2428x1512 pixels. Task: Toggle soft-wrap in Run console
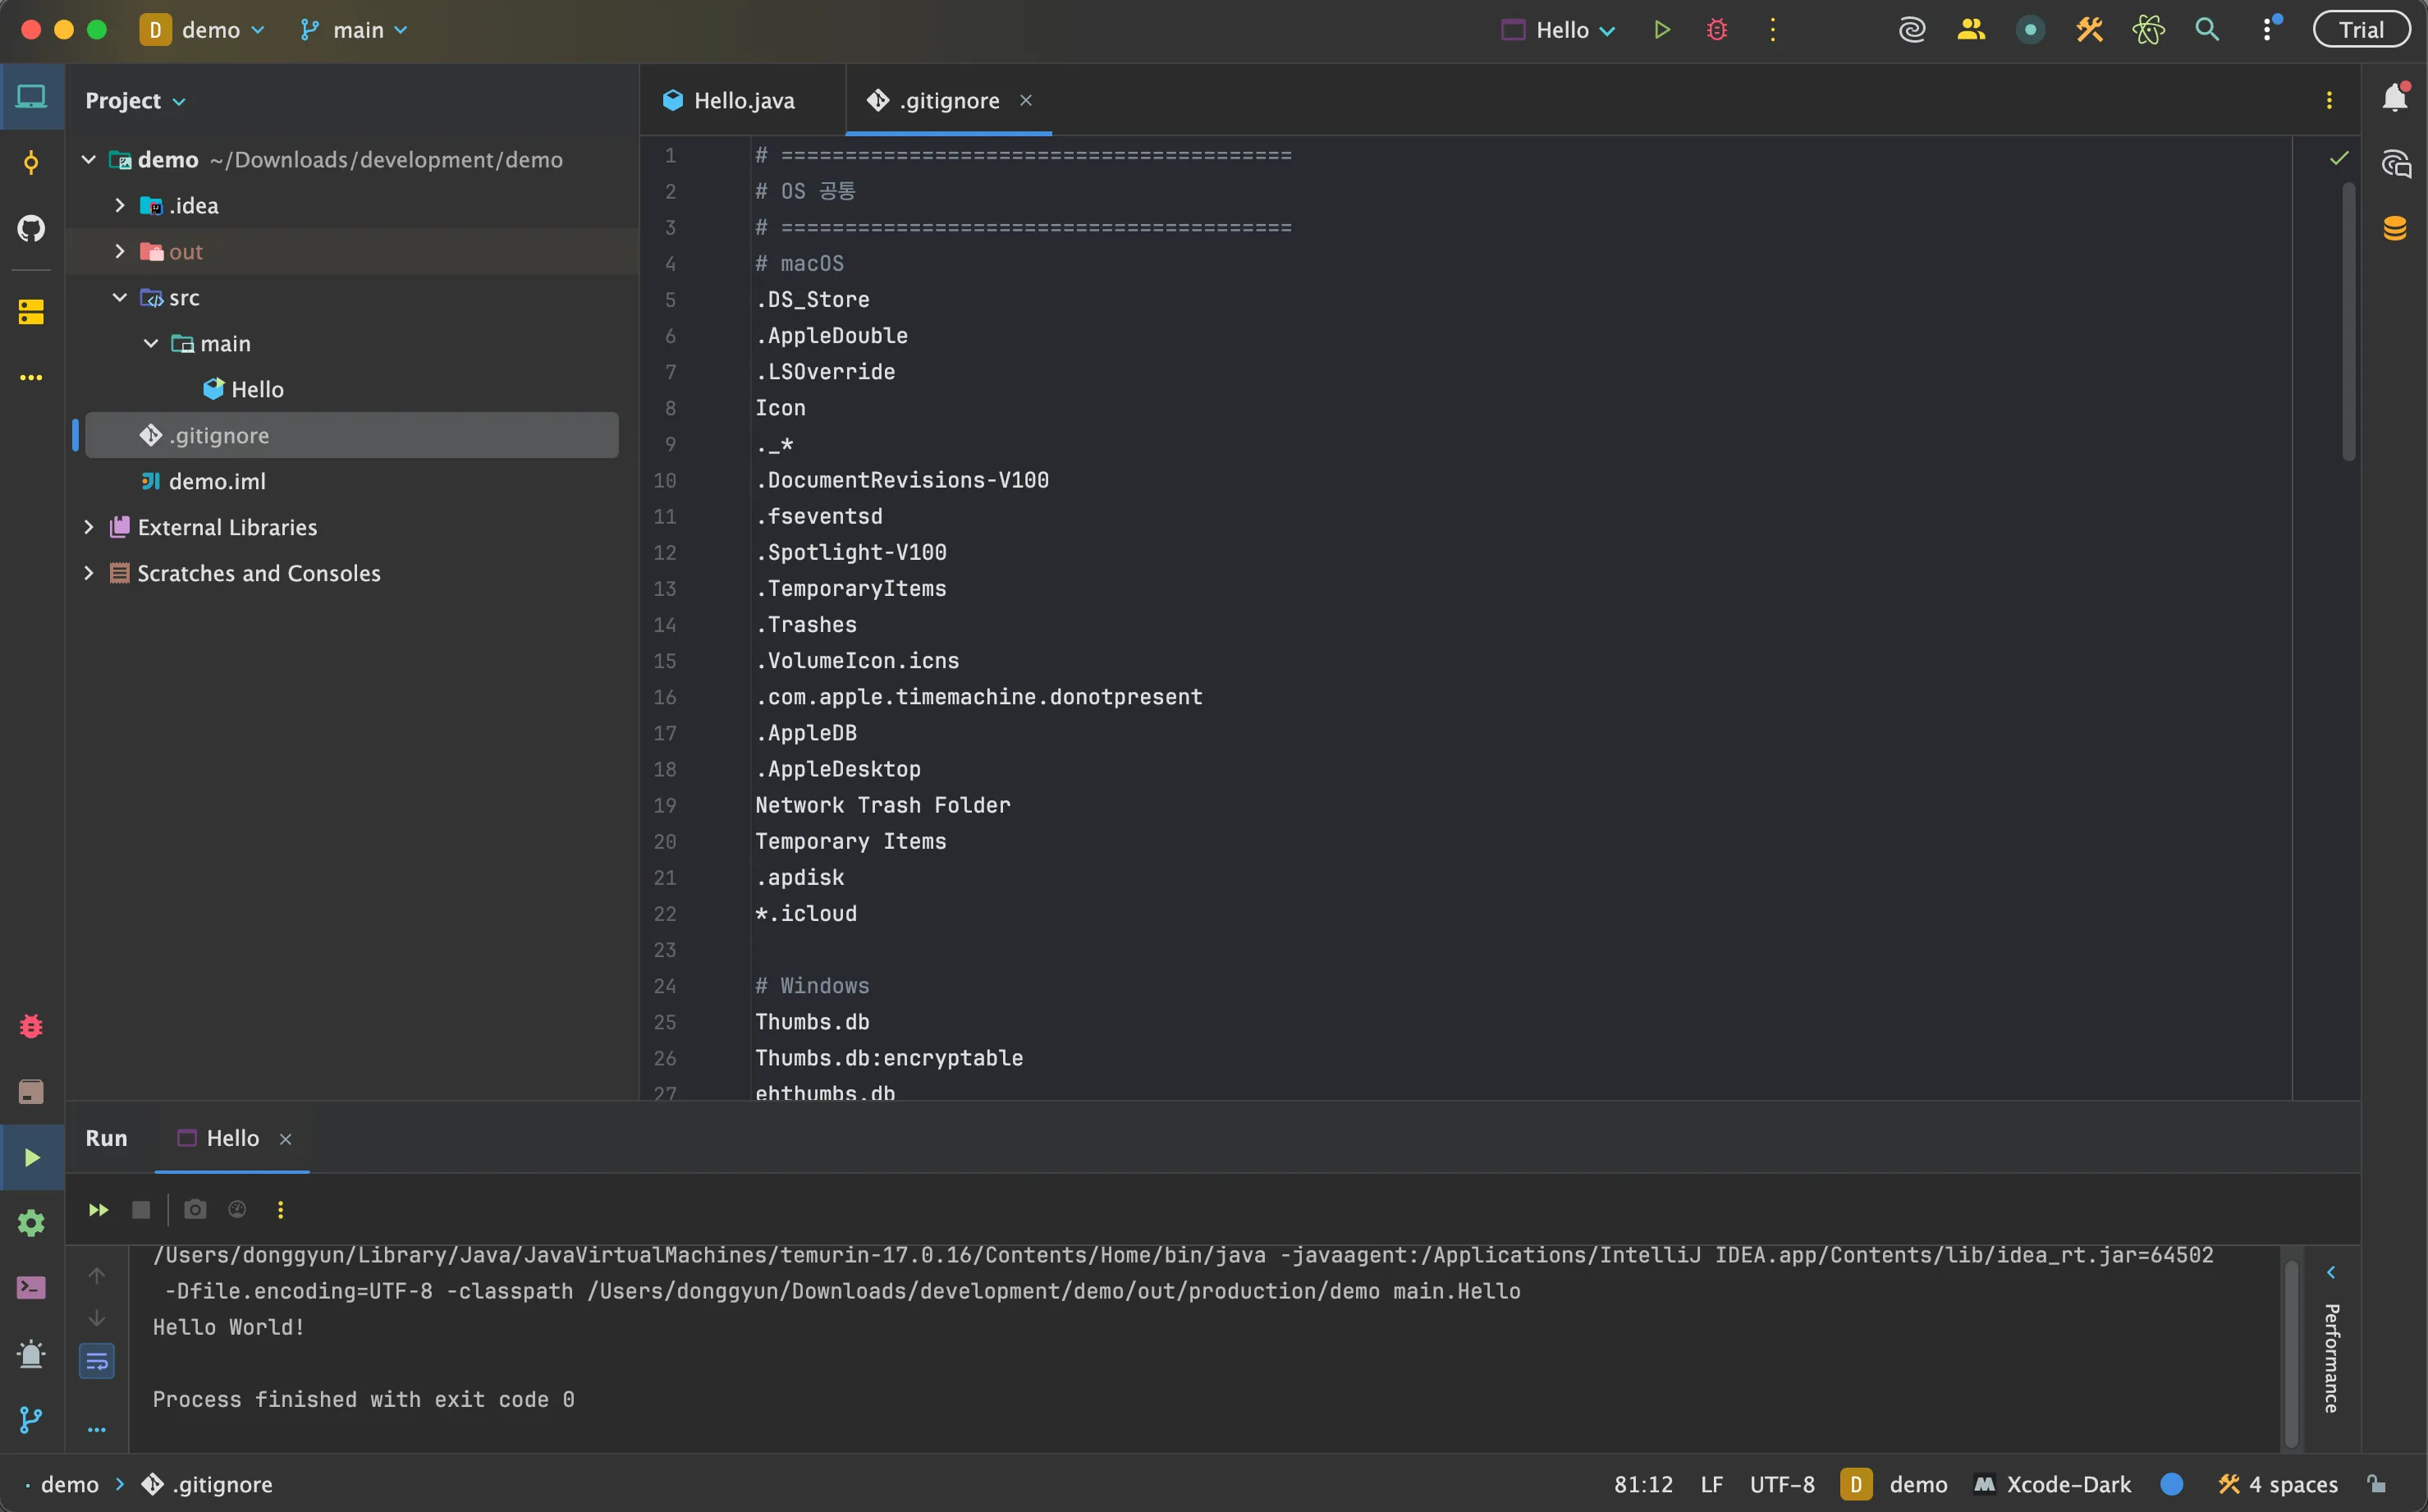coord(97,1361)
